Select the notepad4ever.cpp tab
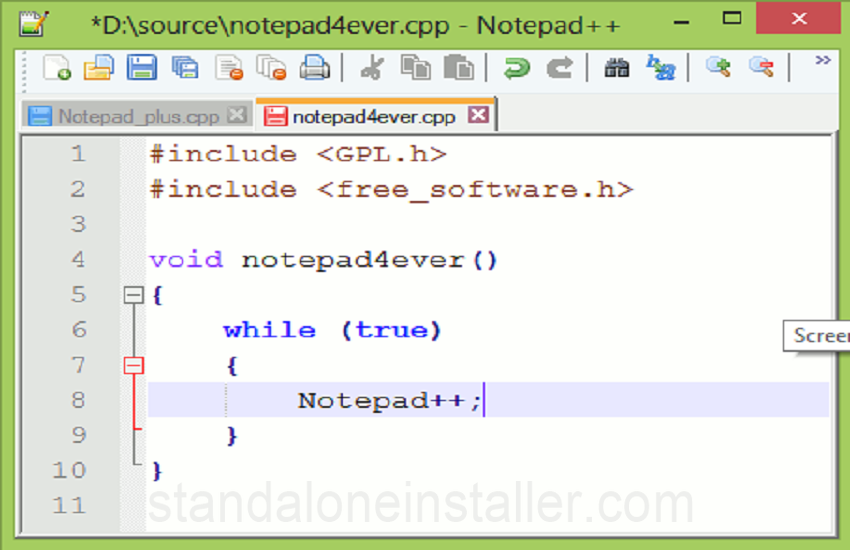The width and height of the screenshot is (850, 550). click(374, 116)
